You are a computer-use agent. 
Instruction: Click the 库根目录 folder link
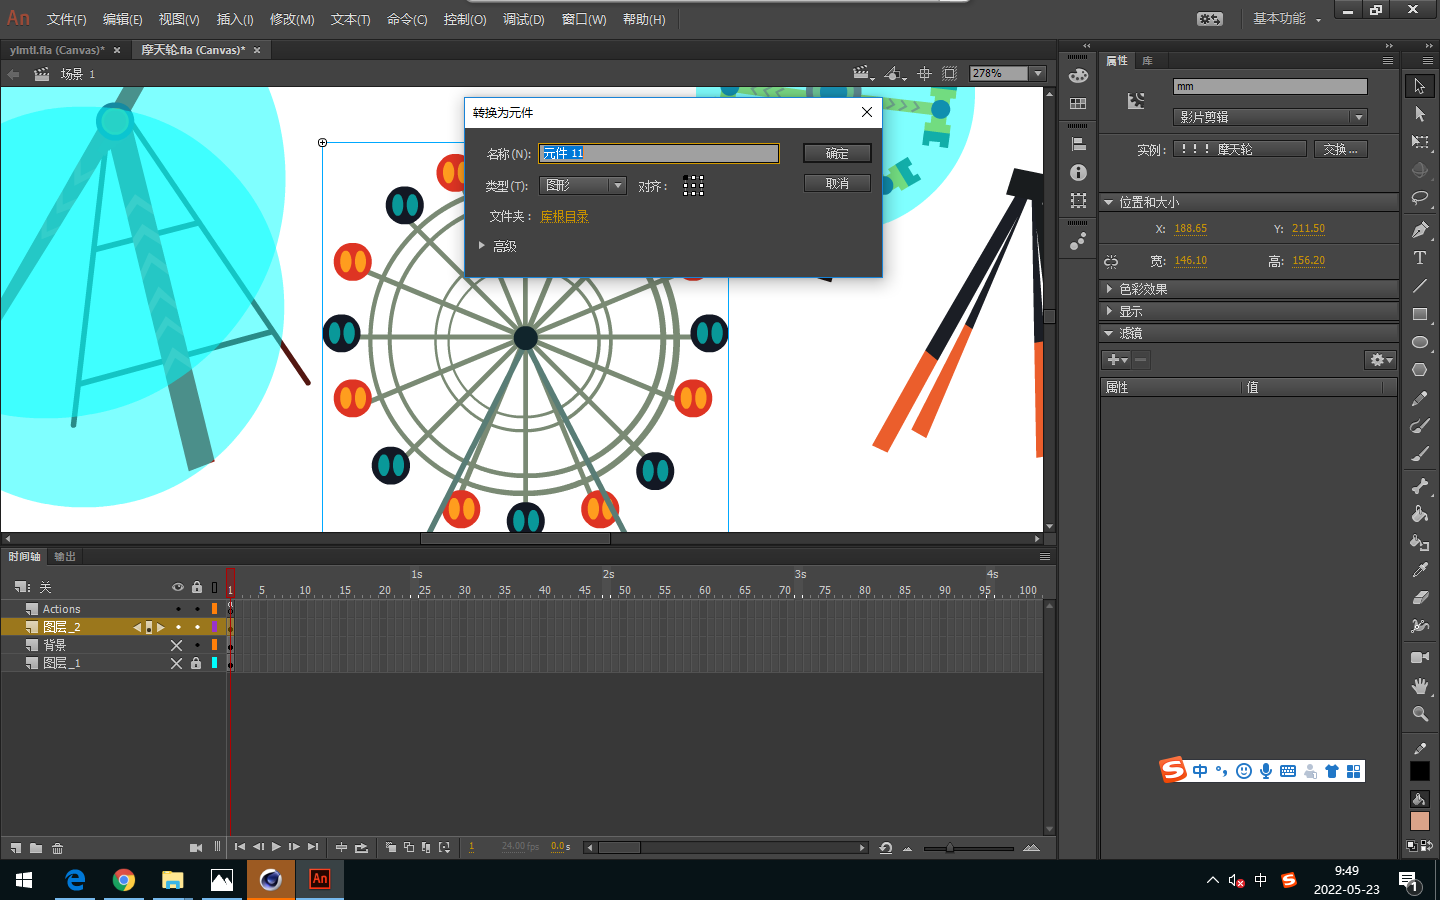(x=564, y=216)
